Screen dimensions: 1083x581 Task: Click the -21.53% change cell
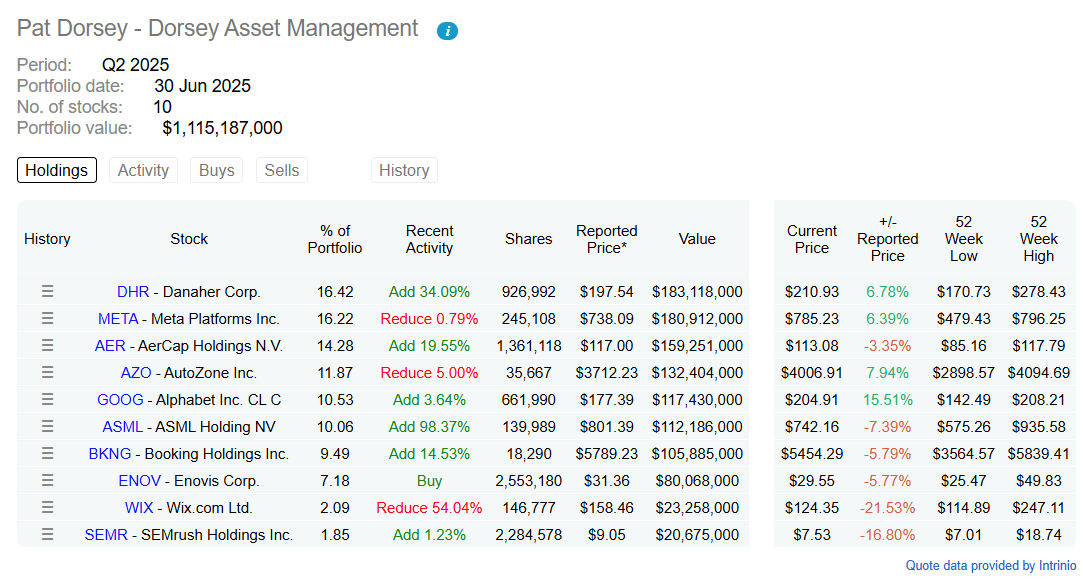tap(888, 507)
